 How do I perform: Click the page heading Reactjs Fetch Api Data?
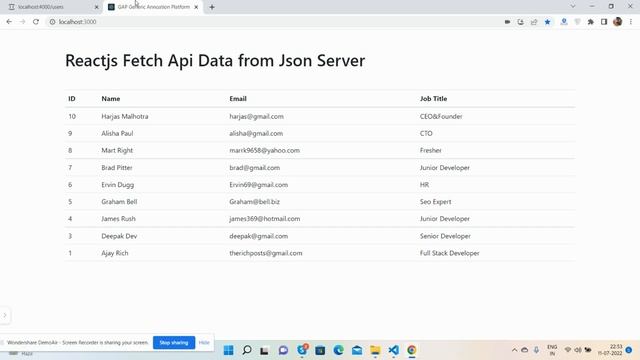pos(215,61)
